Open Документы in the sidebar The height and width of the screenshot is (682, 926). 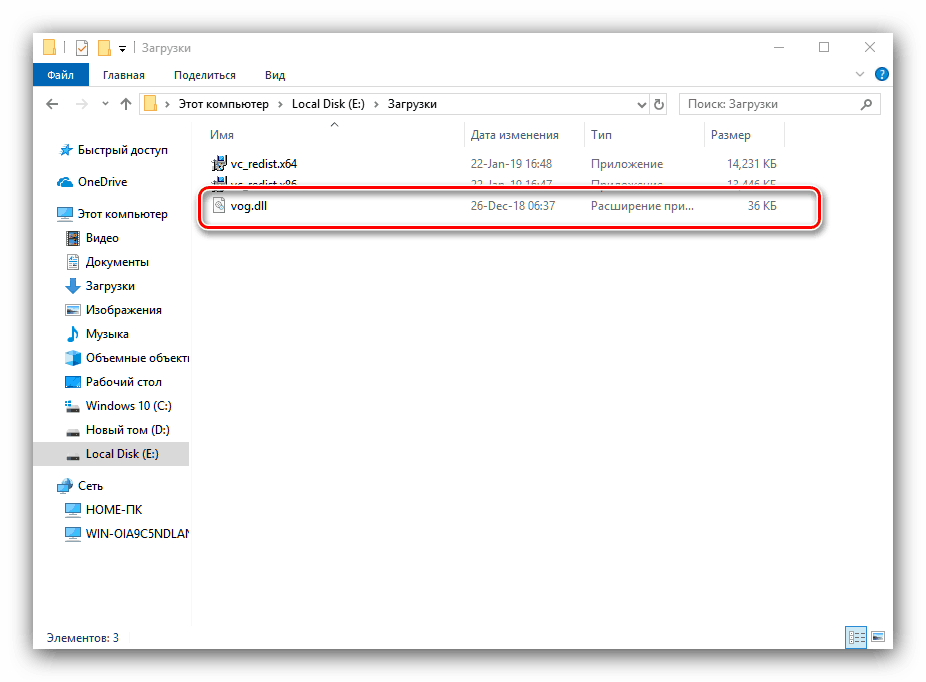click(106, 262)
